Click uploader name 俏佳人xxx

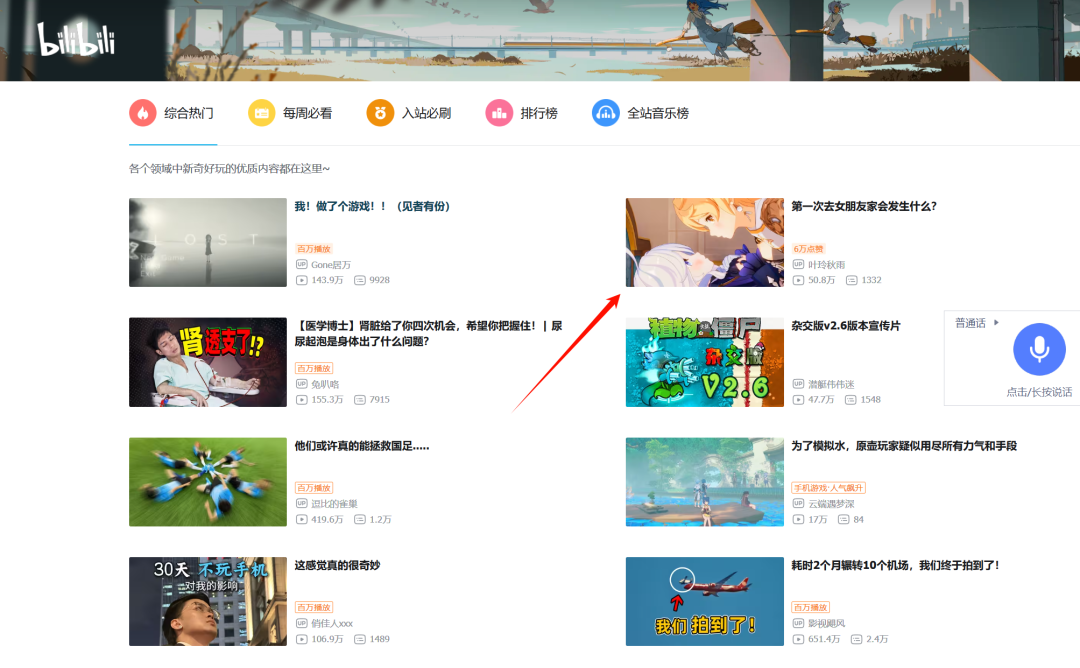pos(332,623)
